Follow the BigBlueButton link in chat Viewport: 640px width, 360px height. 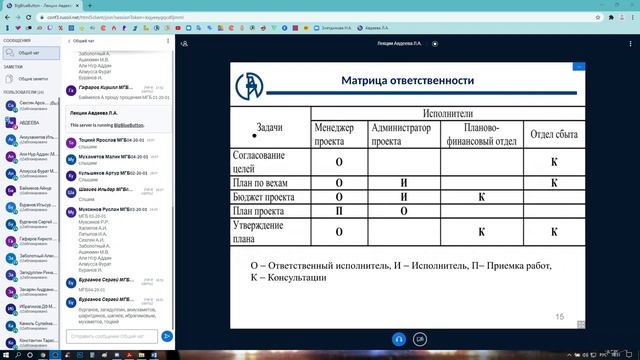click(x=129, y=125)
